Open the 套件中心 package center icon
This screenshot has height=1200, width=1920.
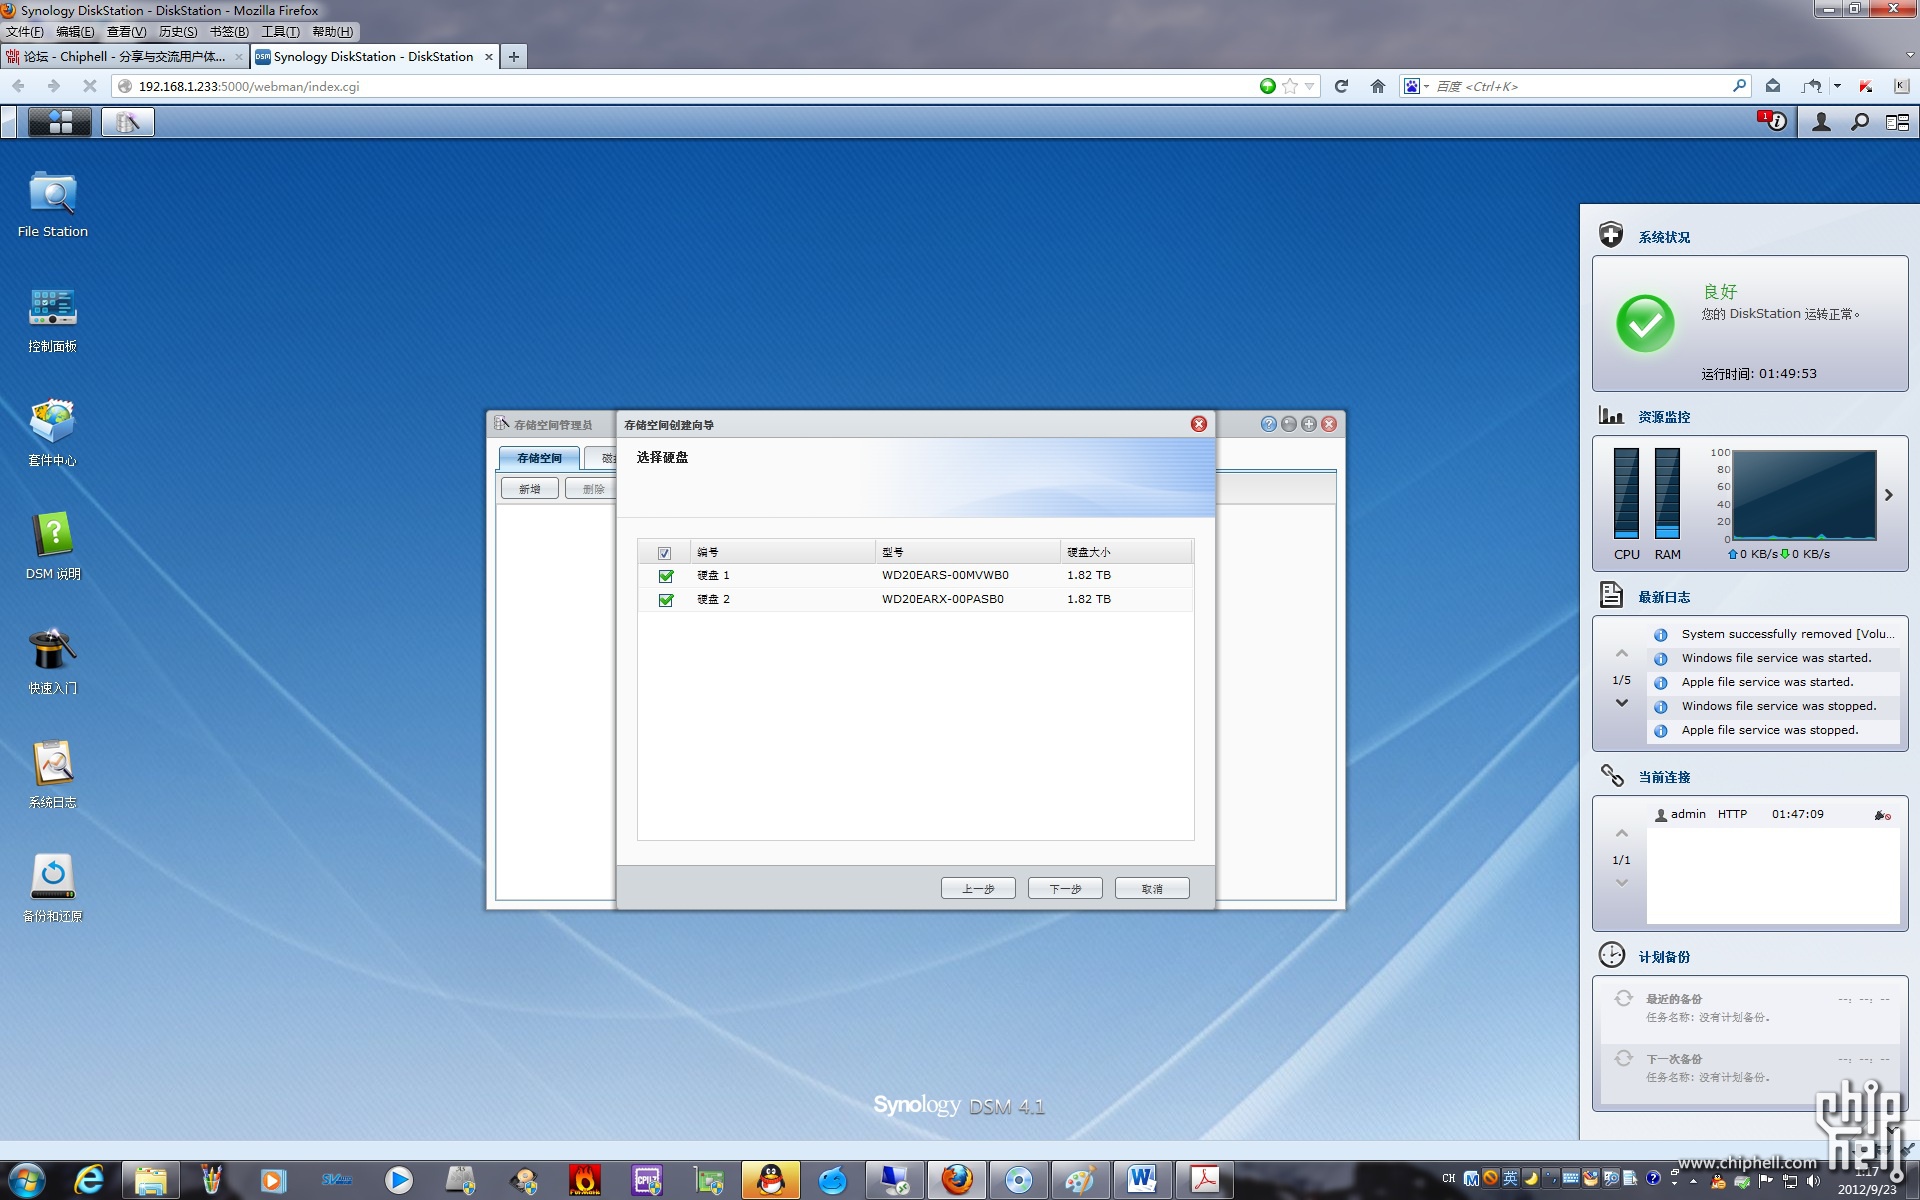point(52,434)
